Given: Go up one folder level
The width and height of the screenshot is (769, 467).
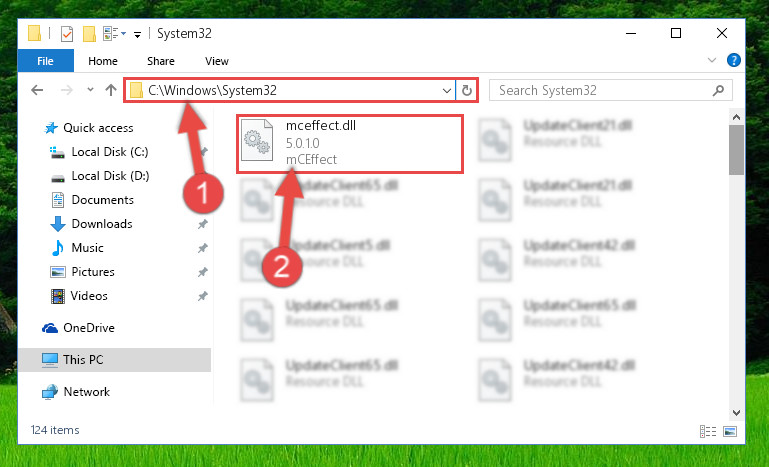Looking at the screenshot, I should pyautogui.click(x=111, y=90).
